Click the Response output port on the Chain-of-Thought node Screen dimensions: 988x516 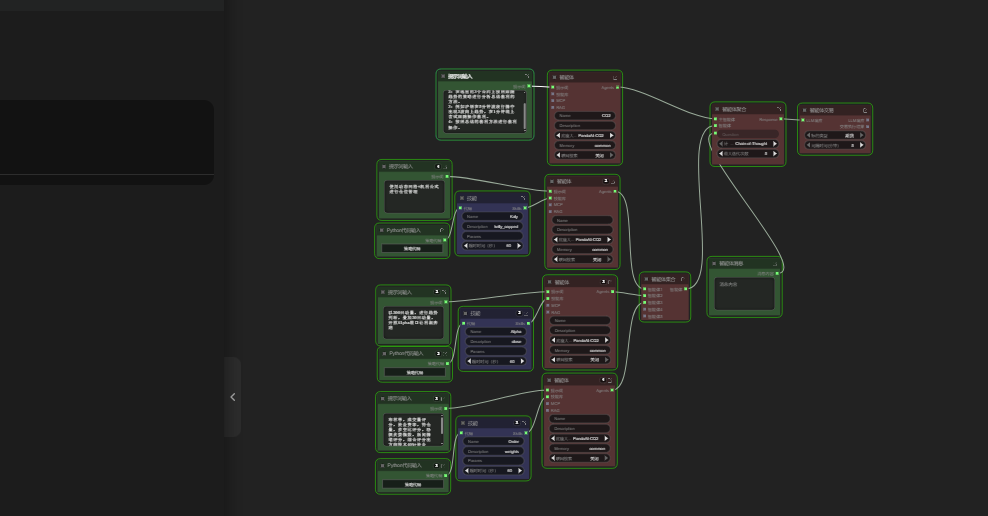tap(781, 119)
